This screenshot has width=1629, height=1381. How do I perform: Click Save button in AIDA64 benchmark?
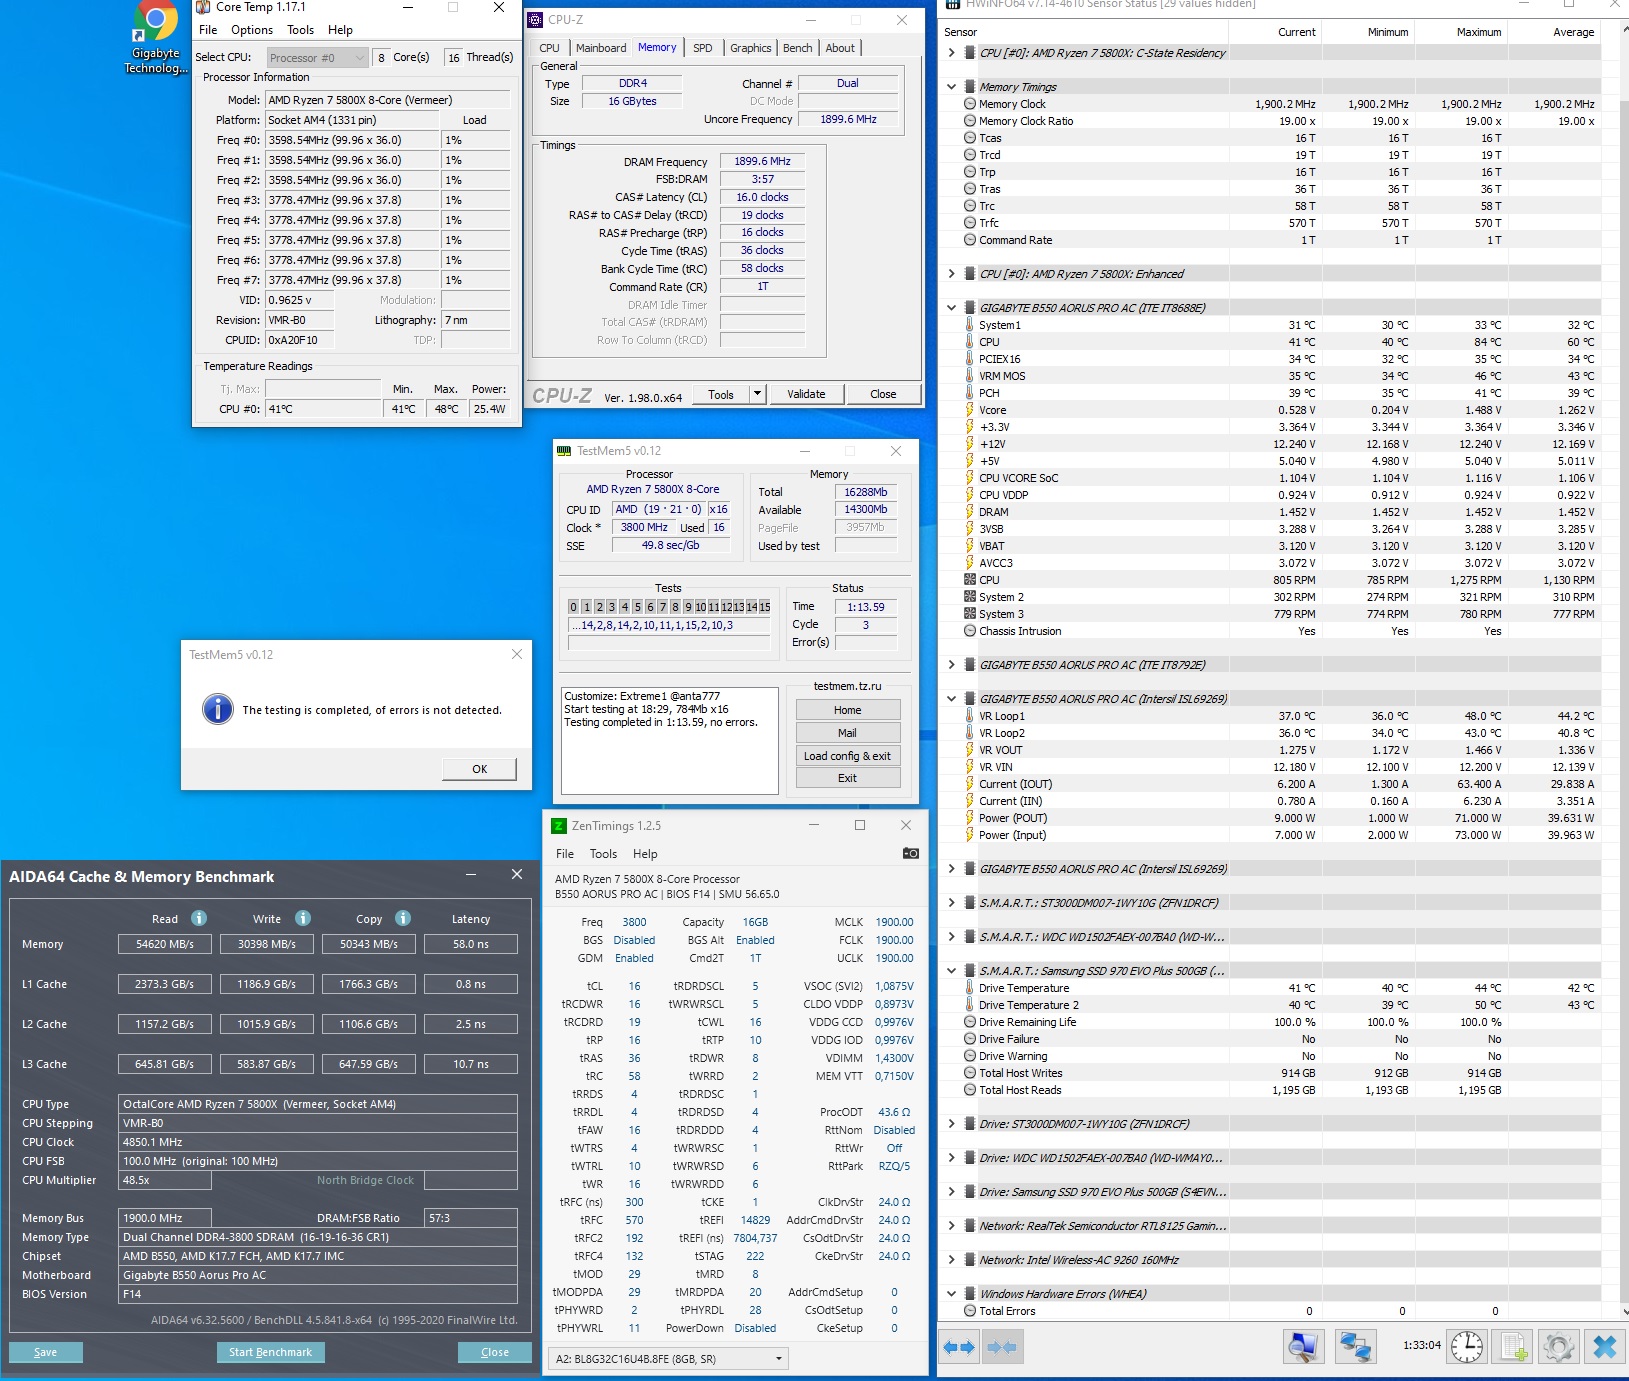46,1352
